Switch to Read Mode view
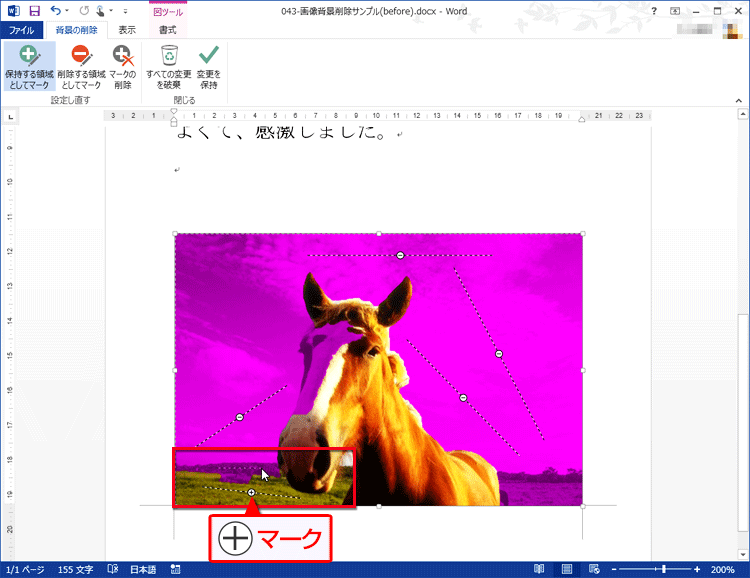Image resolution: width=750 pixels, height=578 pixels. click(539, 569)
